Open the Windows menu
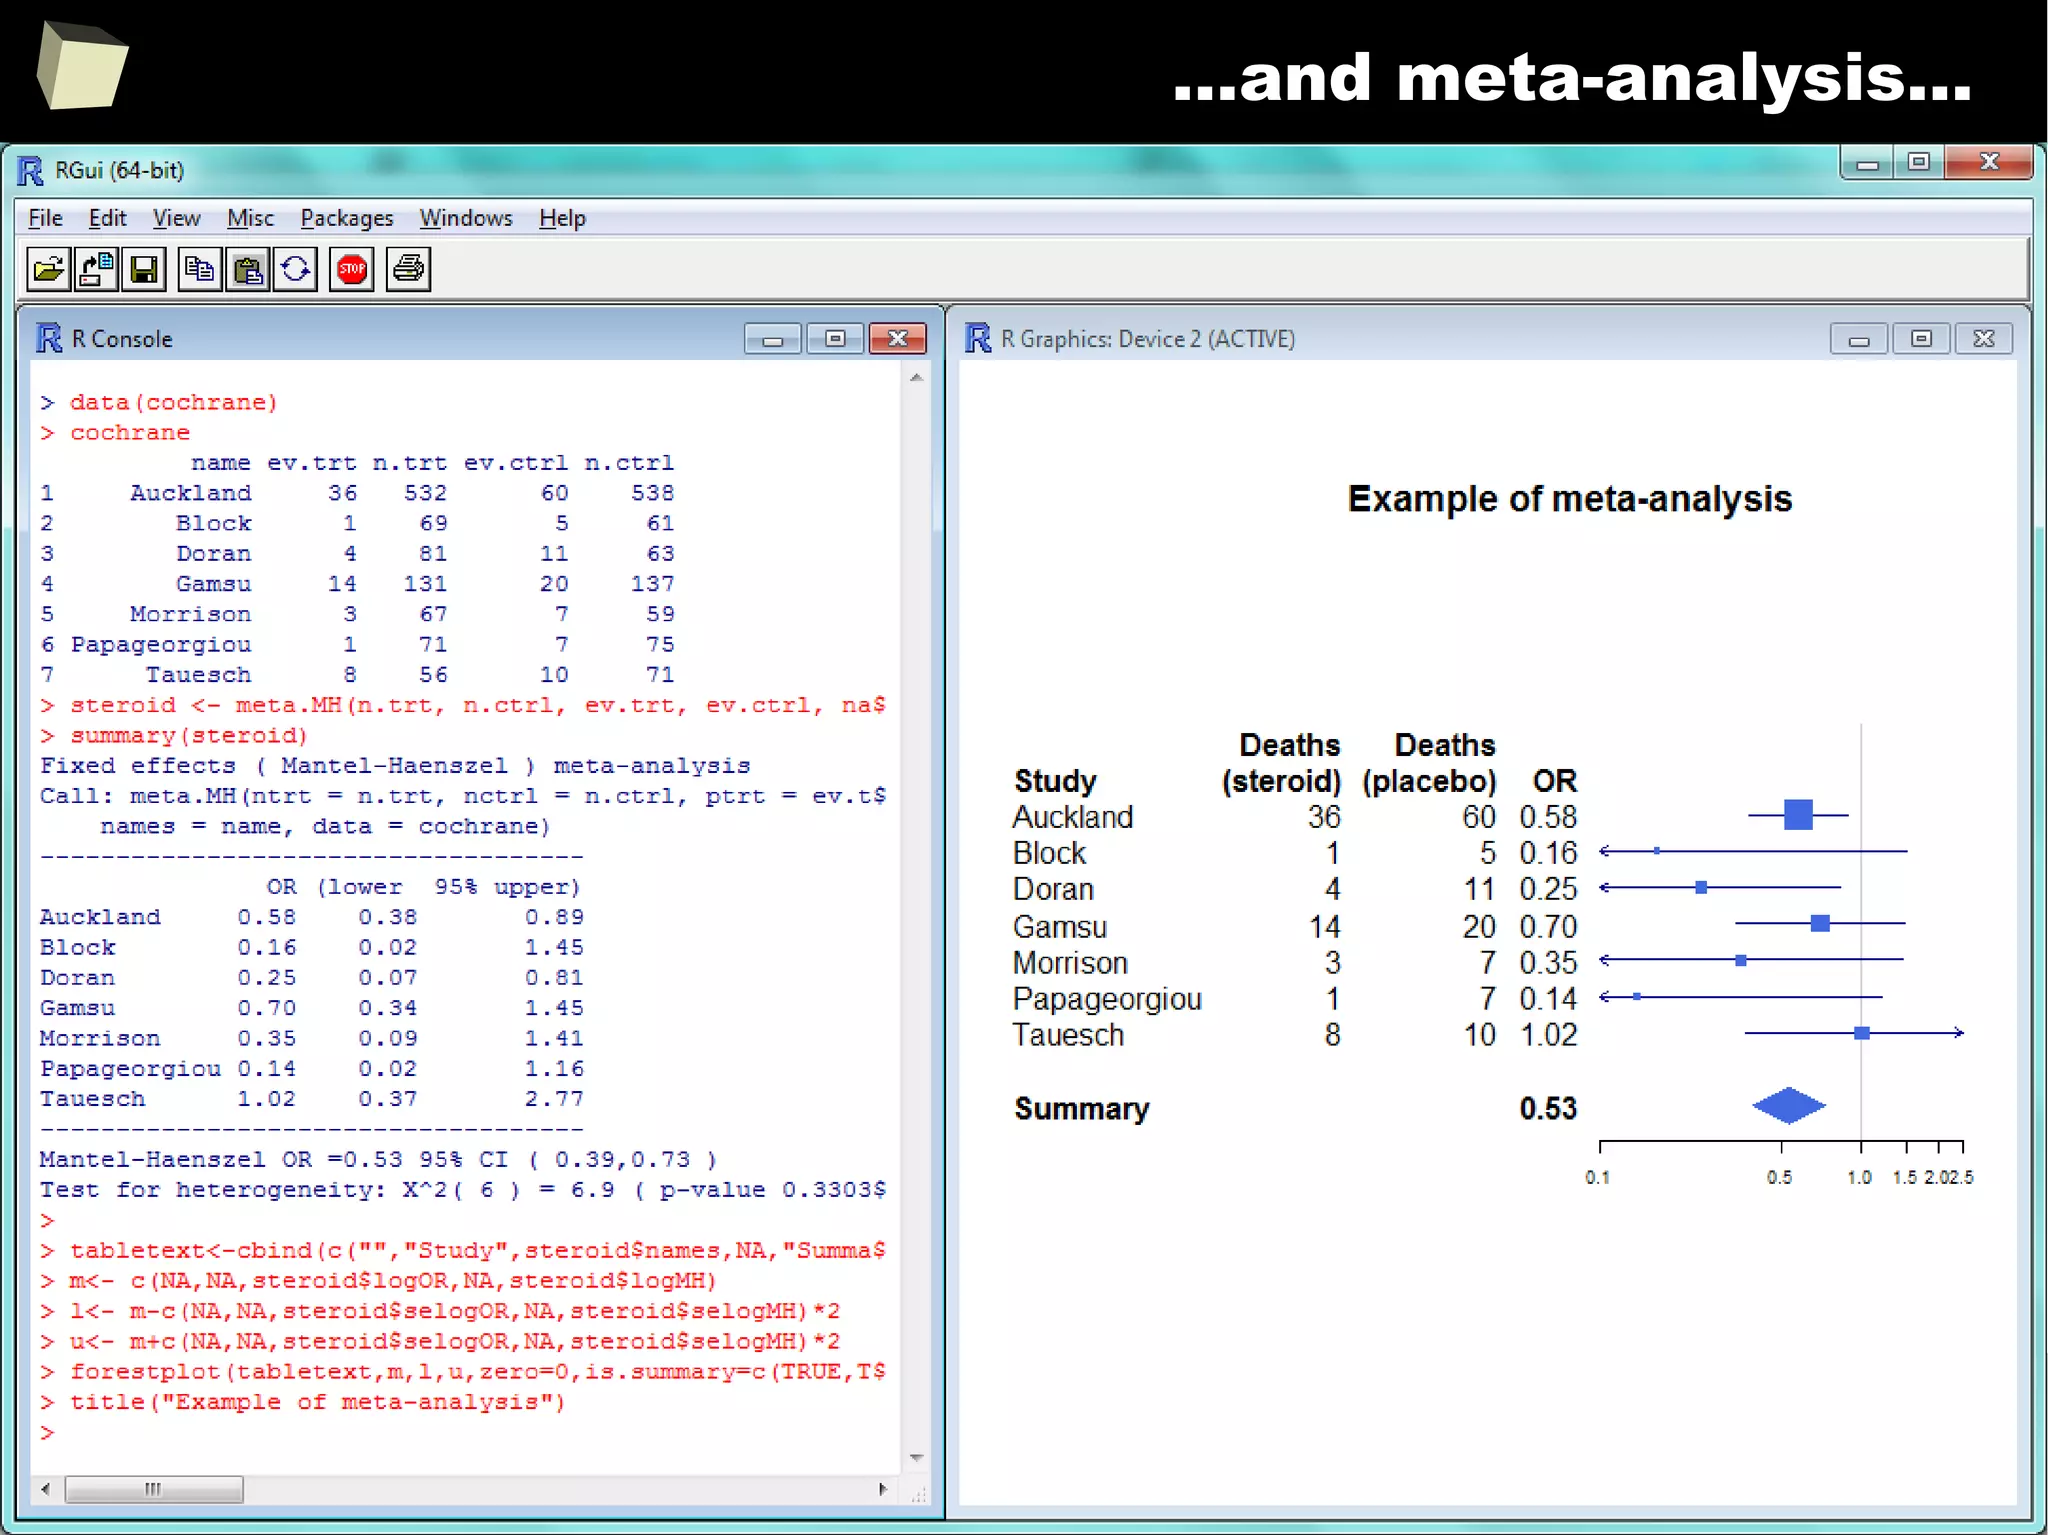 pos(466,218)
